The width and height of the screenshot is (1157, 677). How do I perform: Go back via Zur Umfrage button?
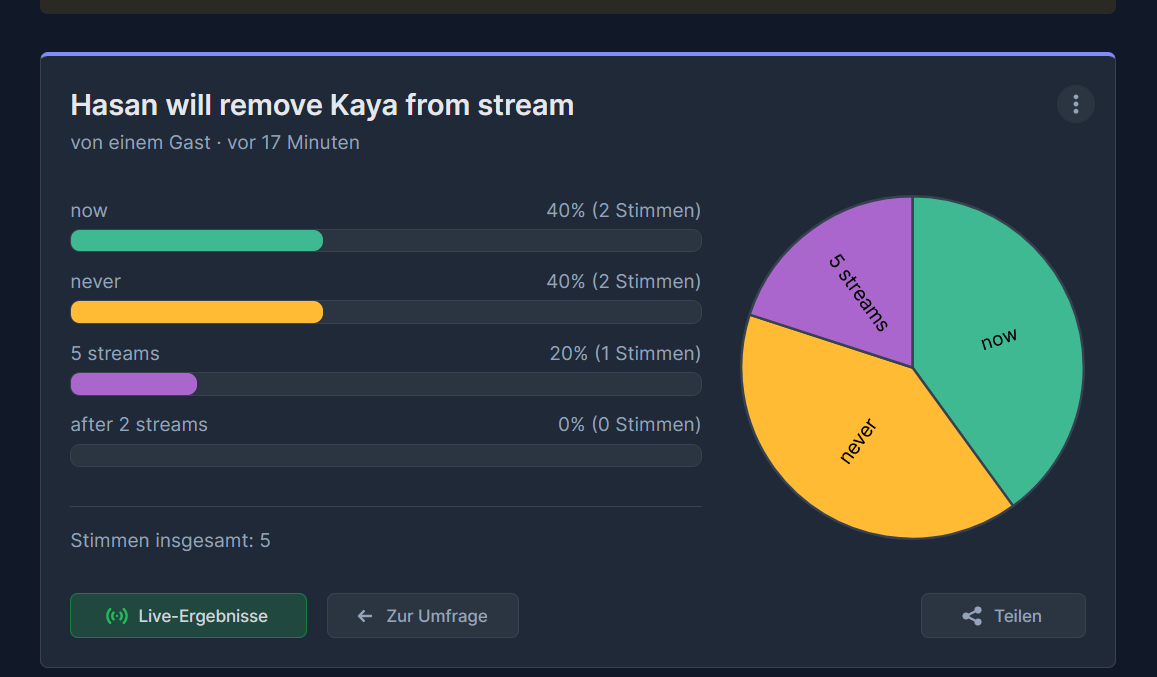pyautogui.click(x=423, y=616)
